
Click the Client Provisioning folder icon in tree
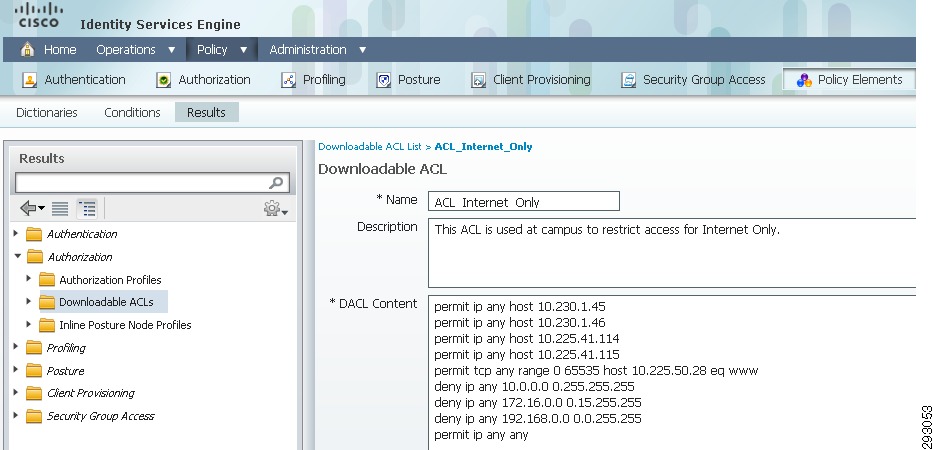click(x=34, y=393)
